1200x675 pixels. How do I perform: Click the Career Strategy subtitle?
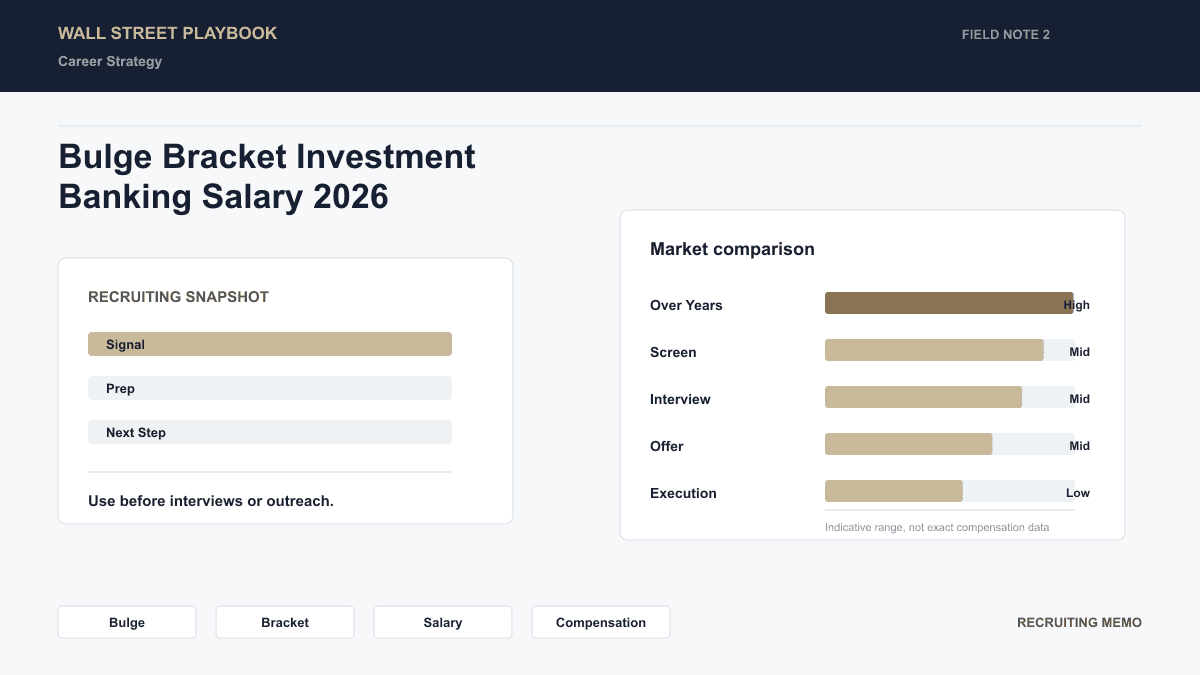(110, 61)
